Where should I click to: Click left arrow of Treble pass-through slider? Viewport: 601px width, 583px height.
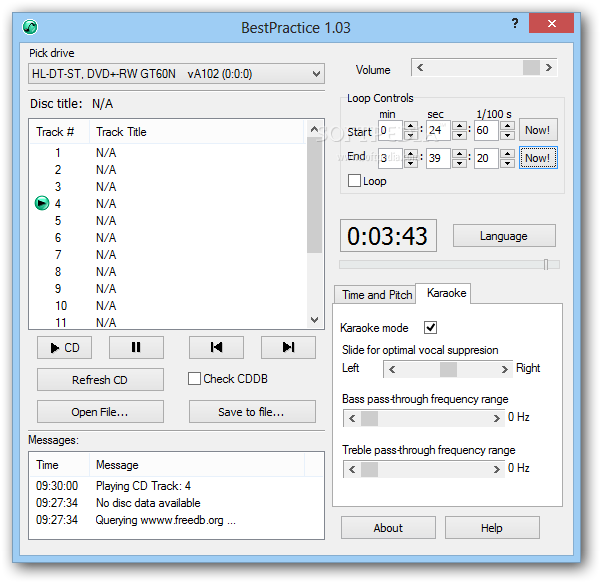point(352,469)
